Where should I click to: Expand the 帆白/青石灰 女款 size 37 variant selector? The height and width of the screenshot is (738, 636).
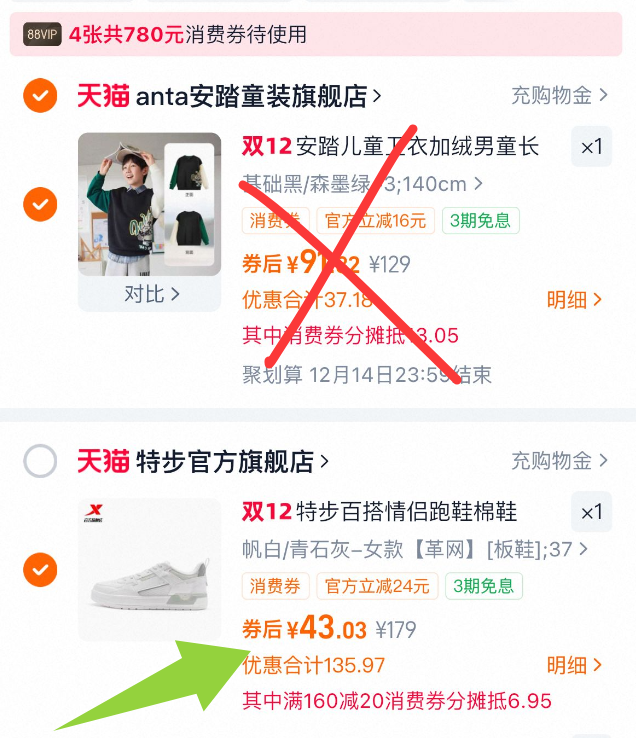click(415, 549)
